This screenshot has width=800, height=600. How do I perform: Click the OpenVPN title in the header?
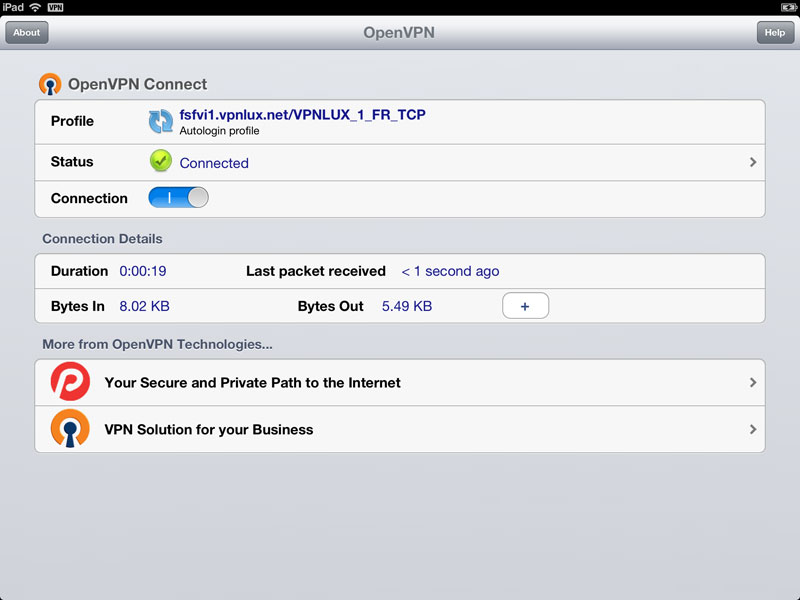pos(399,33)
